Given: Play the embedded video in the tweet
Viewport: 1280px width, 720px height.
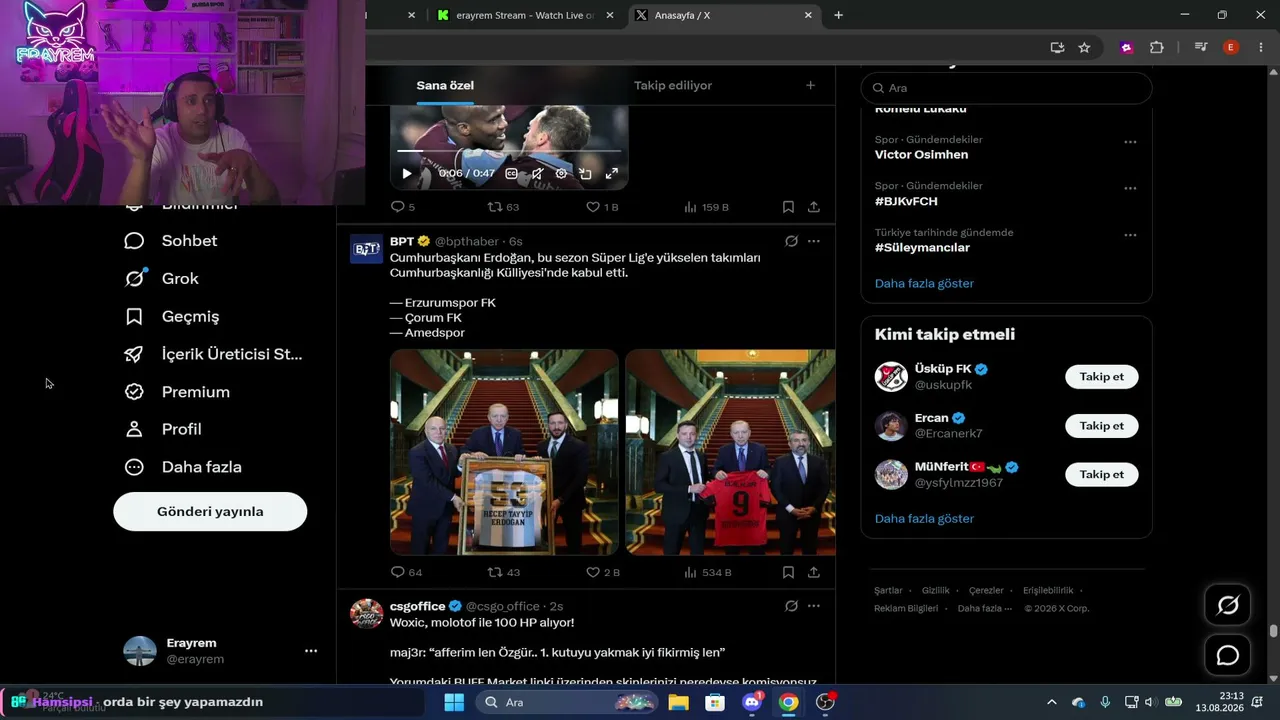Looking at the screenshot, I should (x=407, y=174).
